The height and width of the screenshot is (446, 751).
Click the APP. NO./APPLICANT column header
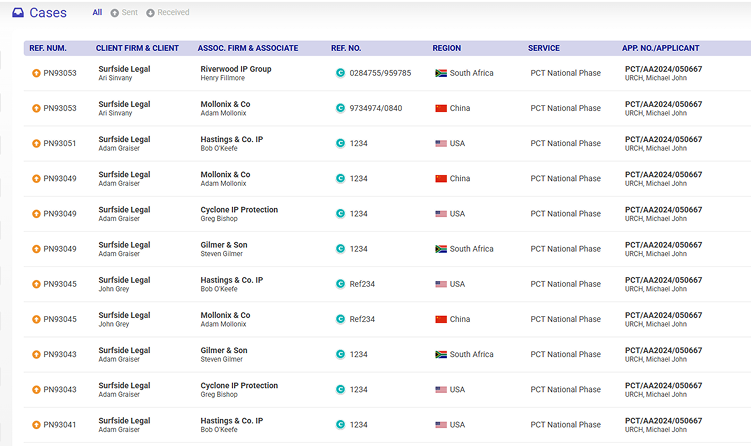pos(660,48)
